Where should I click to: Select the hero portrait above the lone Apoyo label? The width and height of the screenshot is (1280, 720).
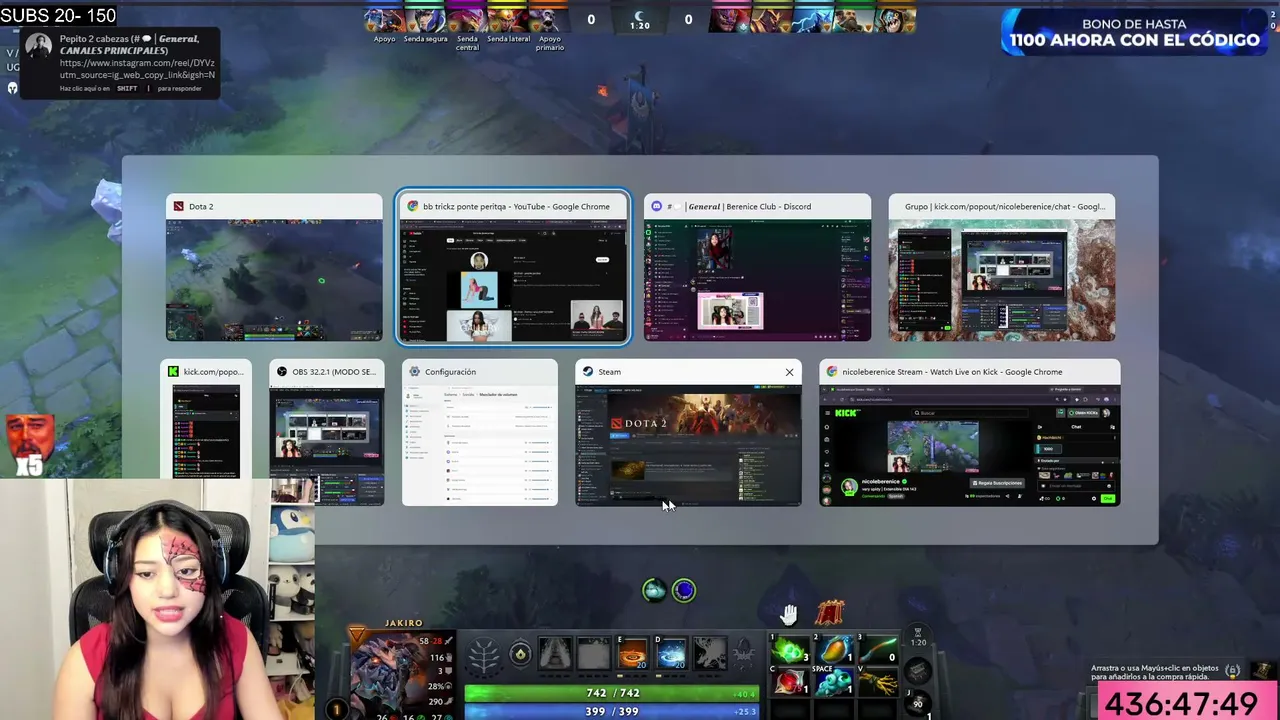point(383,20)
